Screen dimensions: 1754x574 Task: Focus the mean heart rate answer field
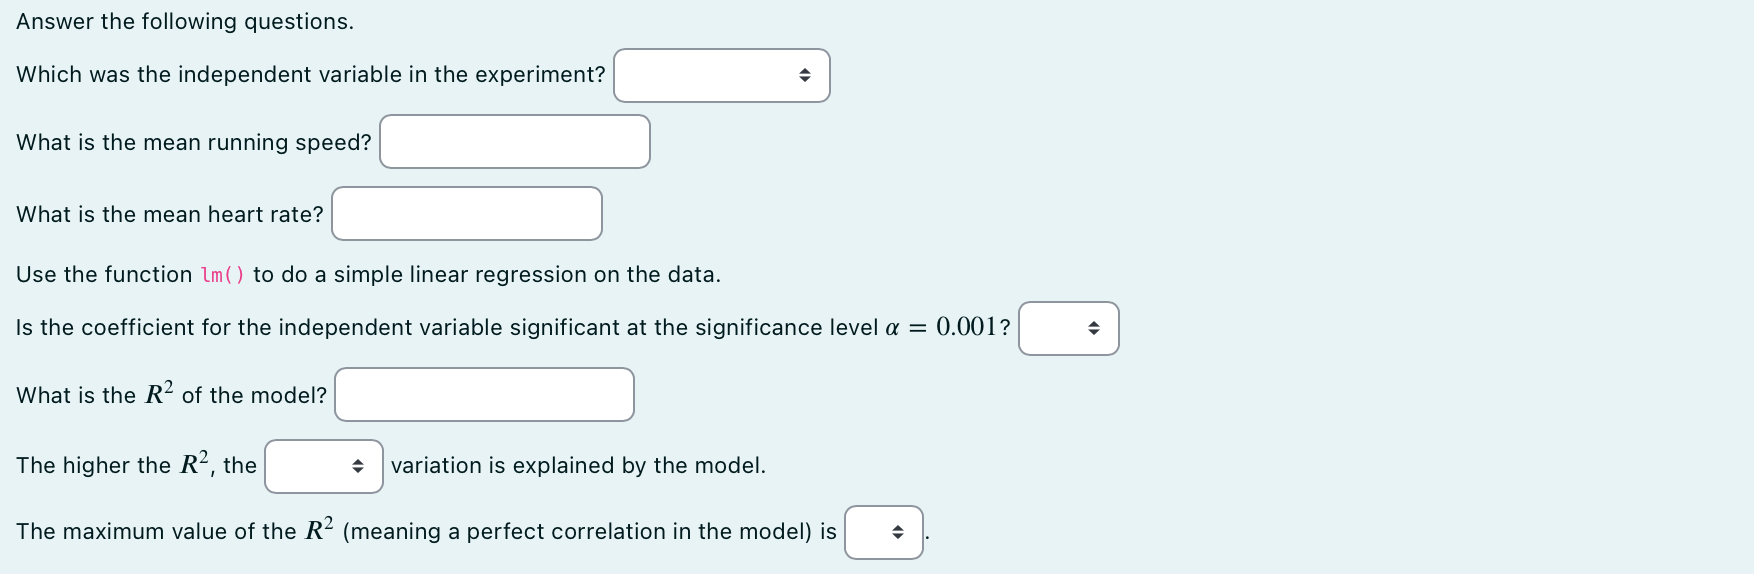(x=467, y=214)
